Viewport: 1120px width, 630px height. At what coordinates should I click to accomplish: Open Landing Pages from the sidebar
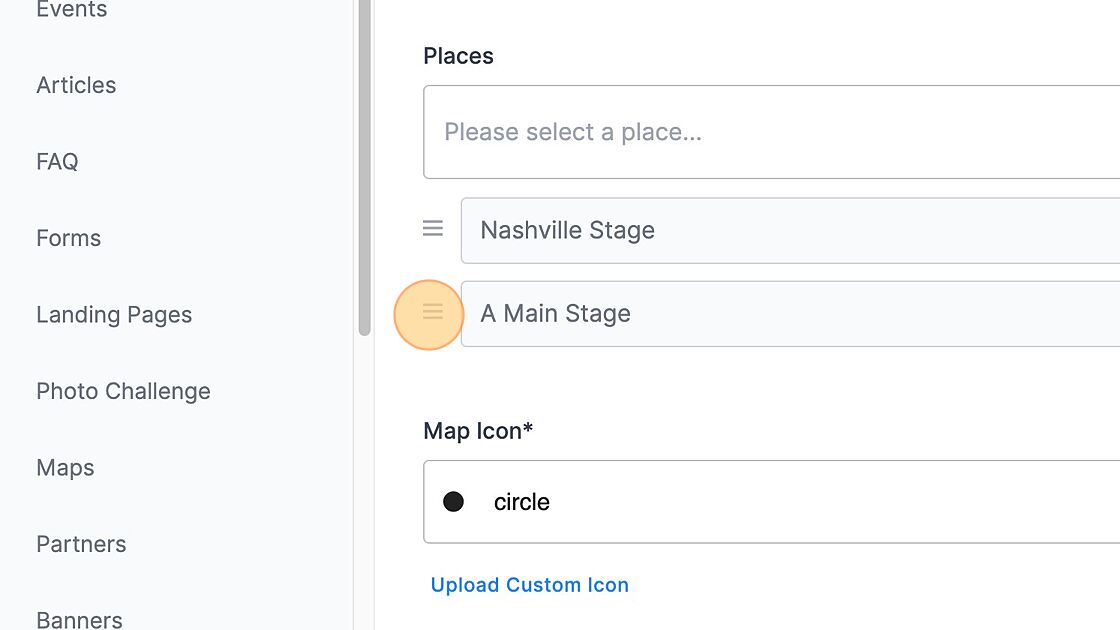click(114, 315)
